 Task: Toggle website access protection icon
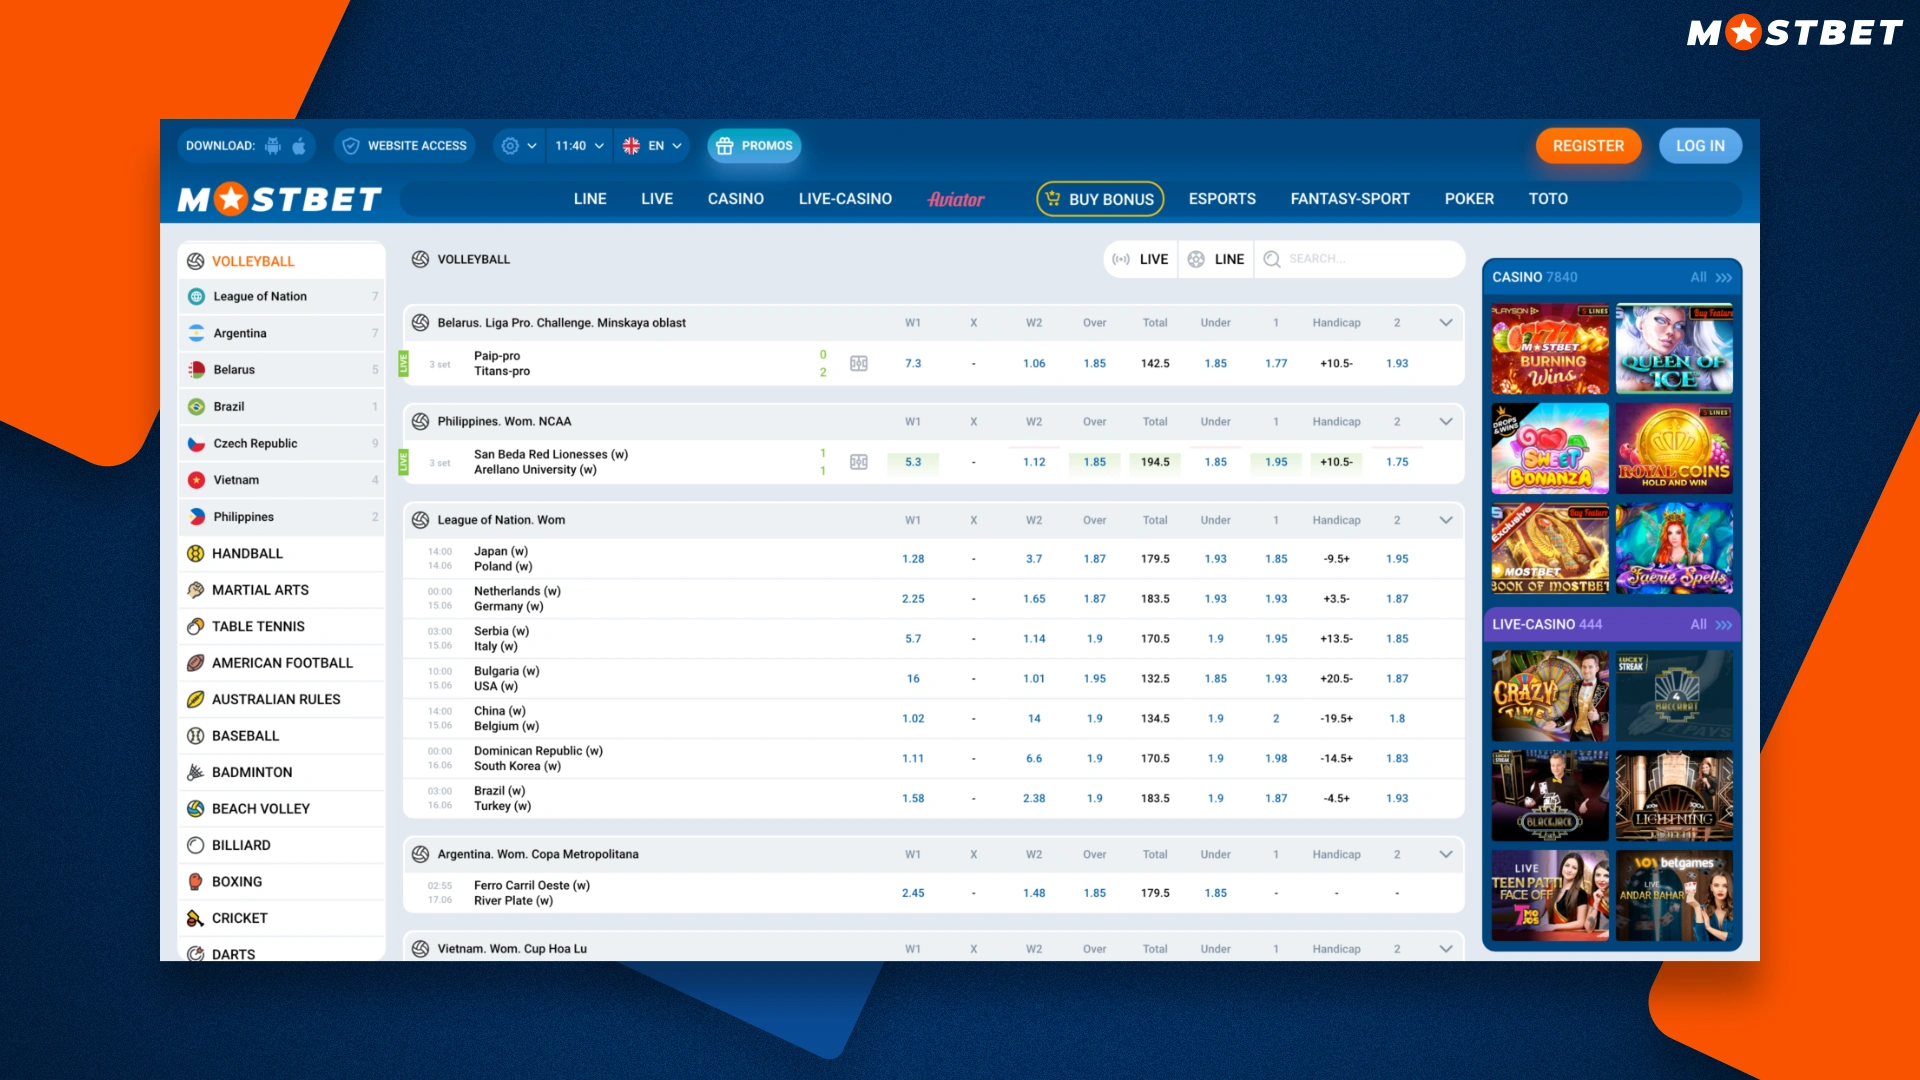point(351,145)
